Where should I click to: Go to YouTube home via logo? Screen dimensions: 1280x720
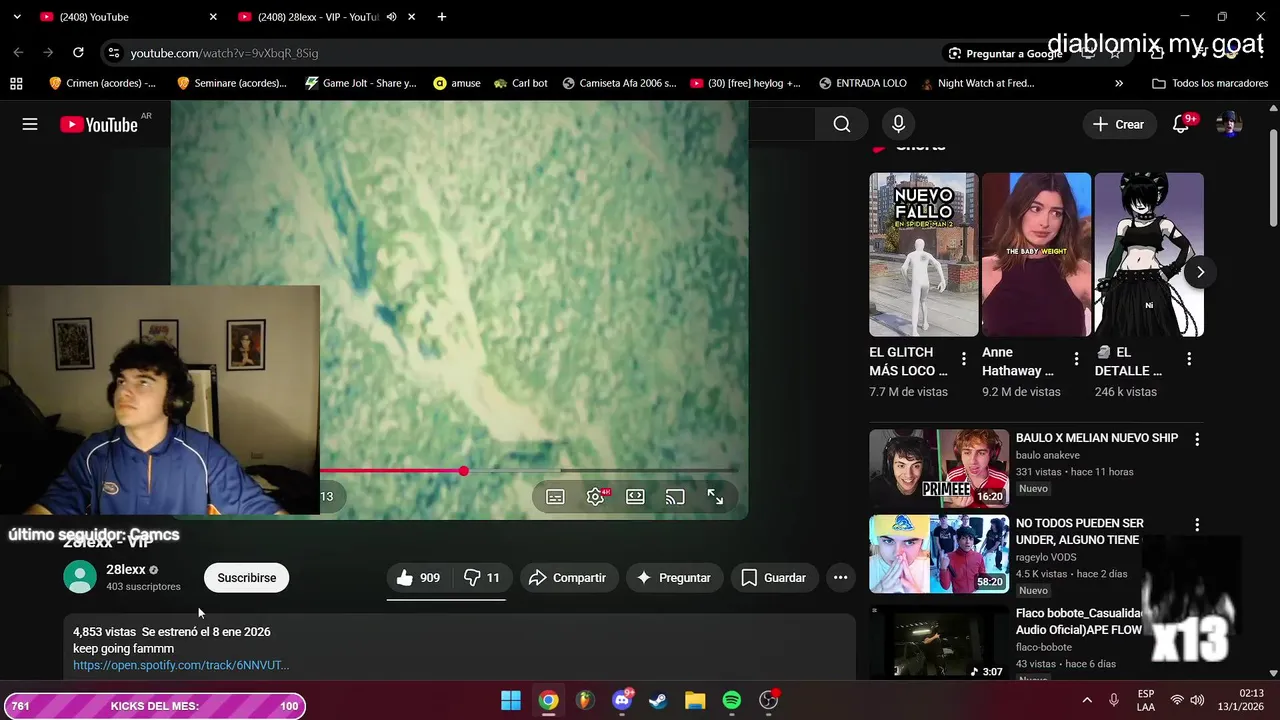(98, 124)
